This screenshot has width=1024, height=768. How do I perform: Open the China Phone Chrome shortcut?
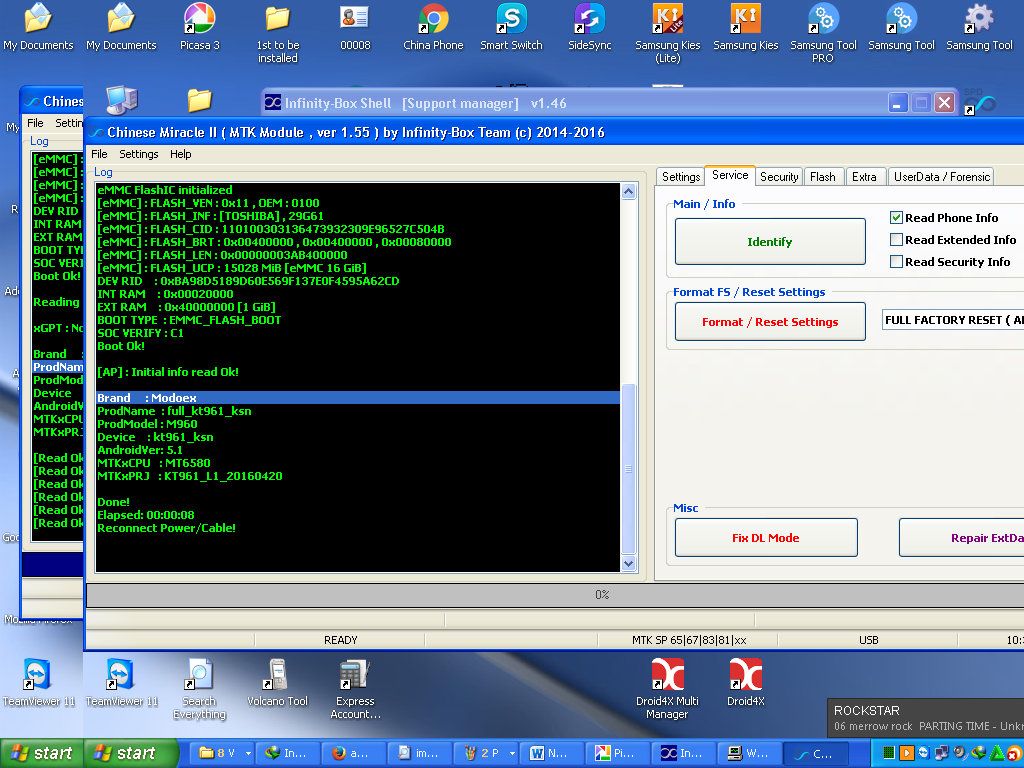pyautogui.click(x=433, y=20)
